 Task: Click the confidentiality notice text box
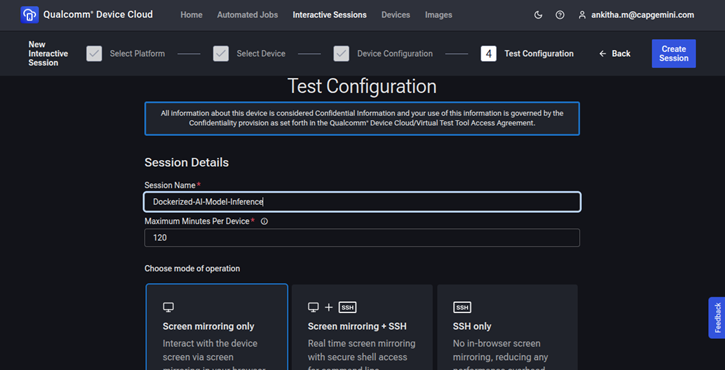point(362,118)
